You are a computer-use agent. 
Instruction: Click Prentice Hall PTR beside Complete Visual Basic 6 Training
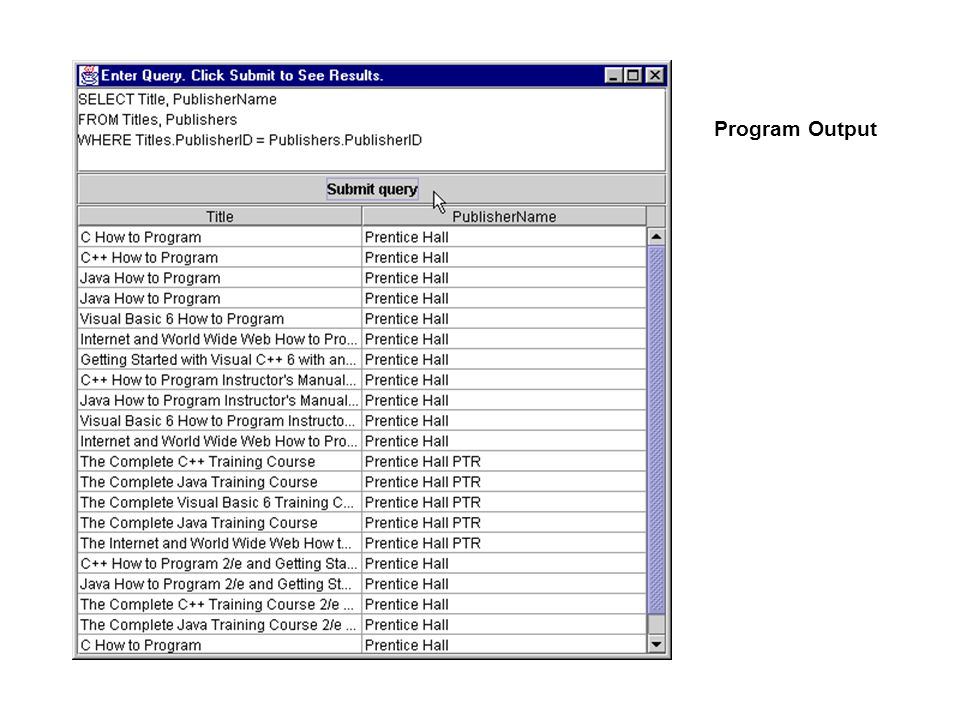point(504,503)
